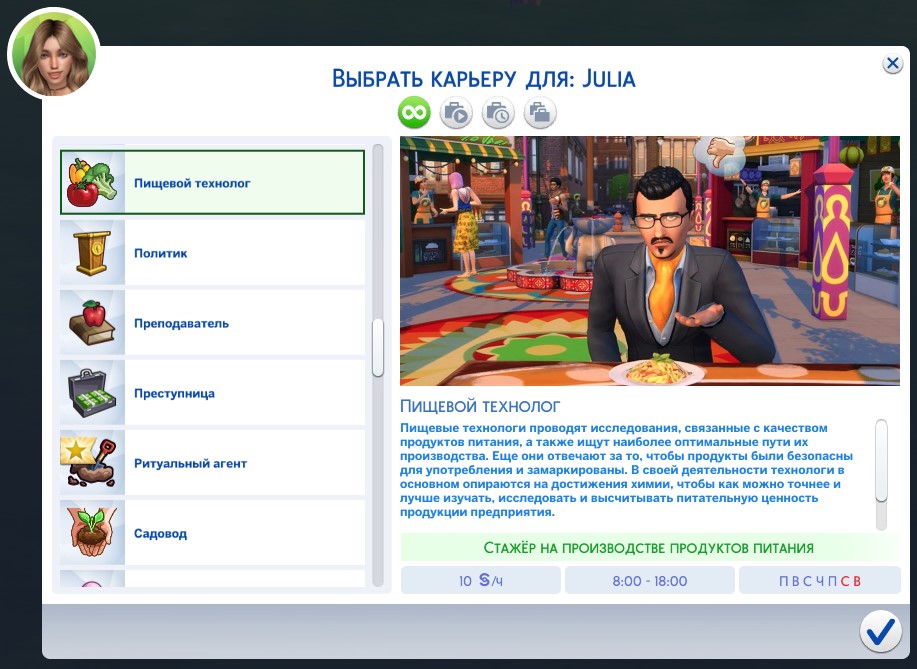This screenshot has width=917, height=669.
Task: Click the money briefcase icon for Преступница
Action: coord(92,392)
